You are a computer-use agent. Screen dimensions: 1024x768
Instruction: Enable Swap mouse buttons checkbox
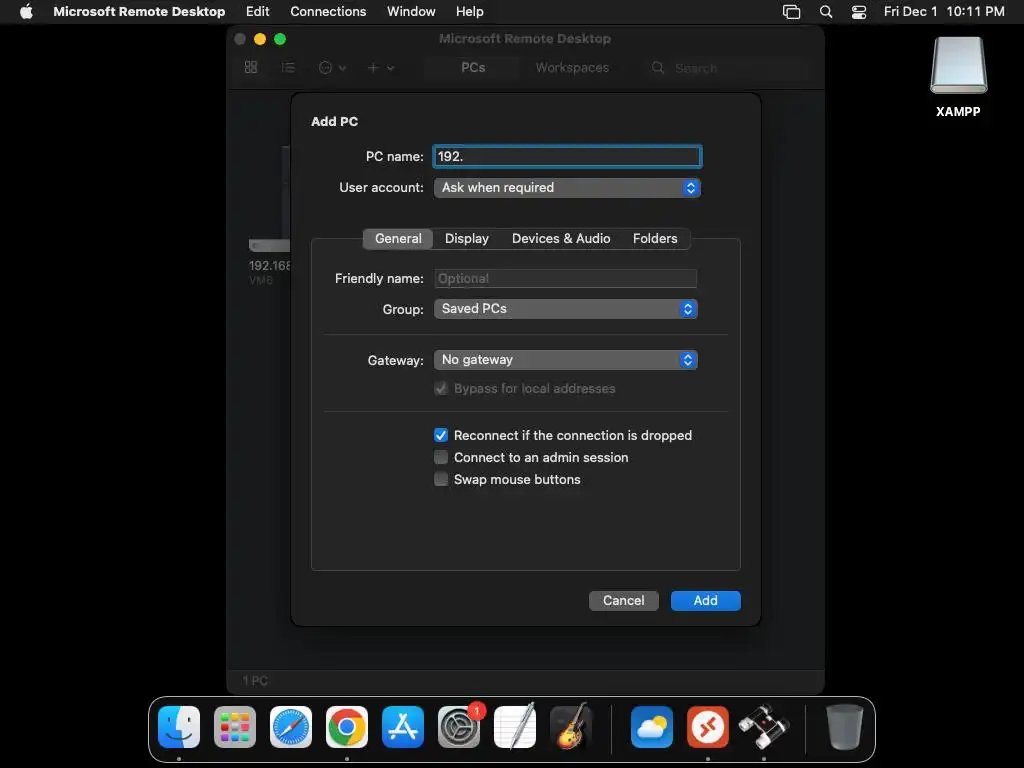click(x=441, y=479)
